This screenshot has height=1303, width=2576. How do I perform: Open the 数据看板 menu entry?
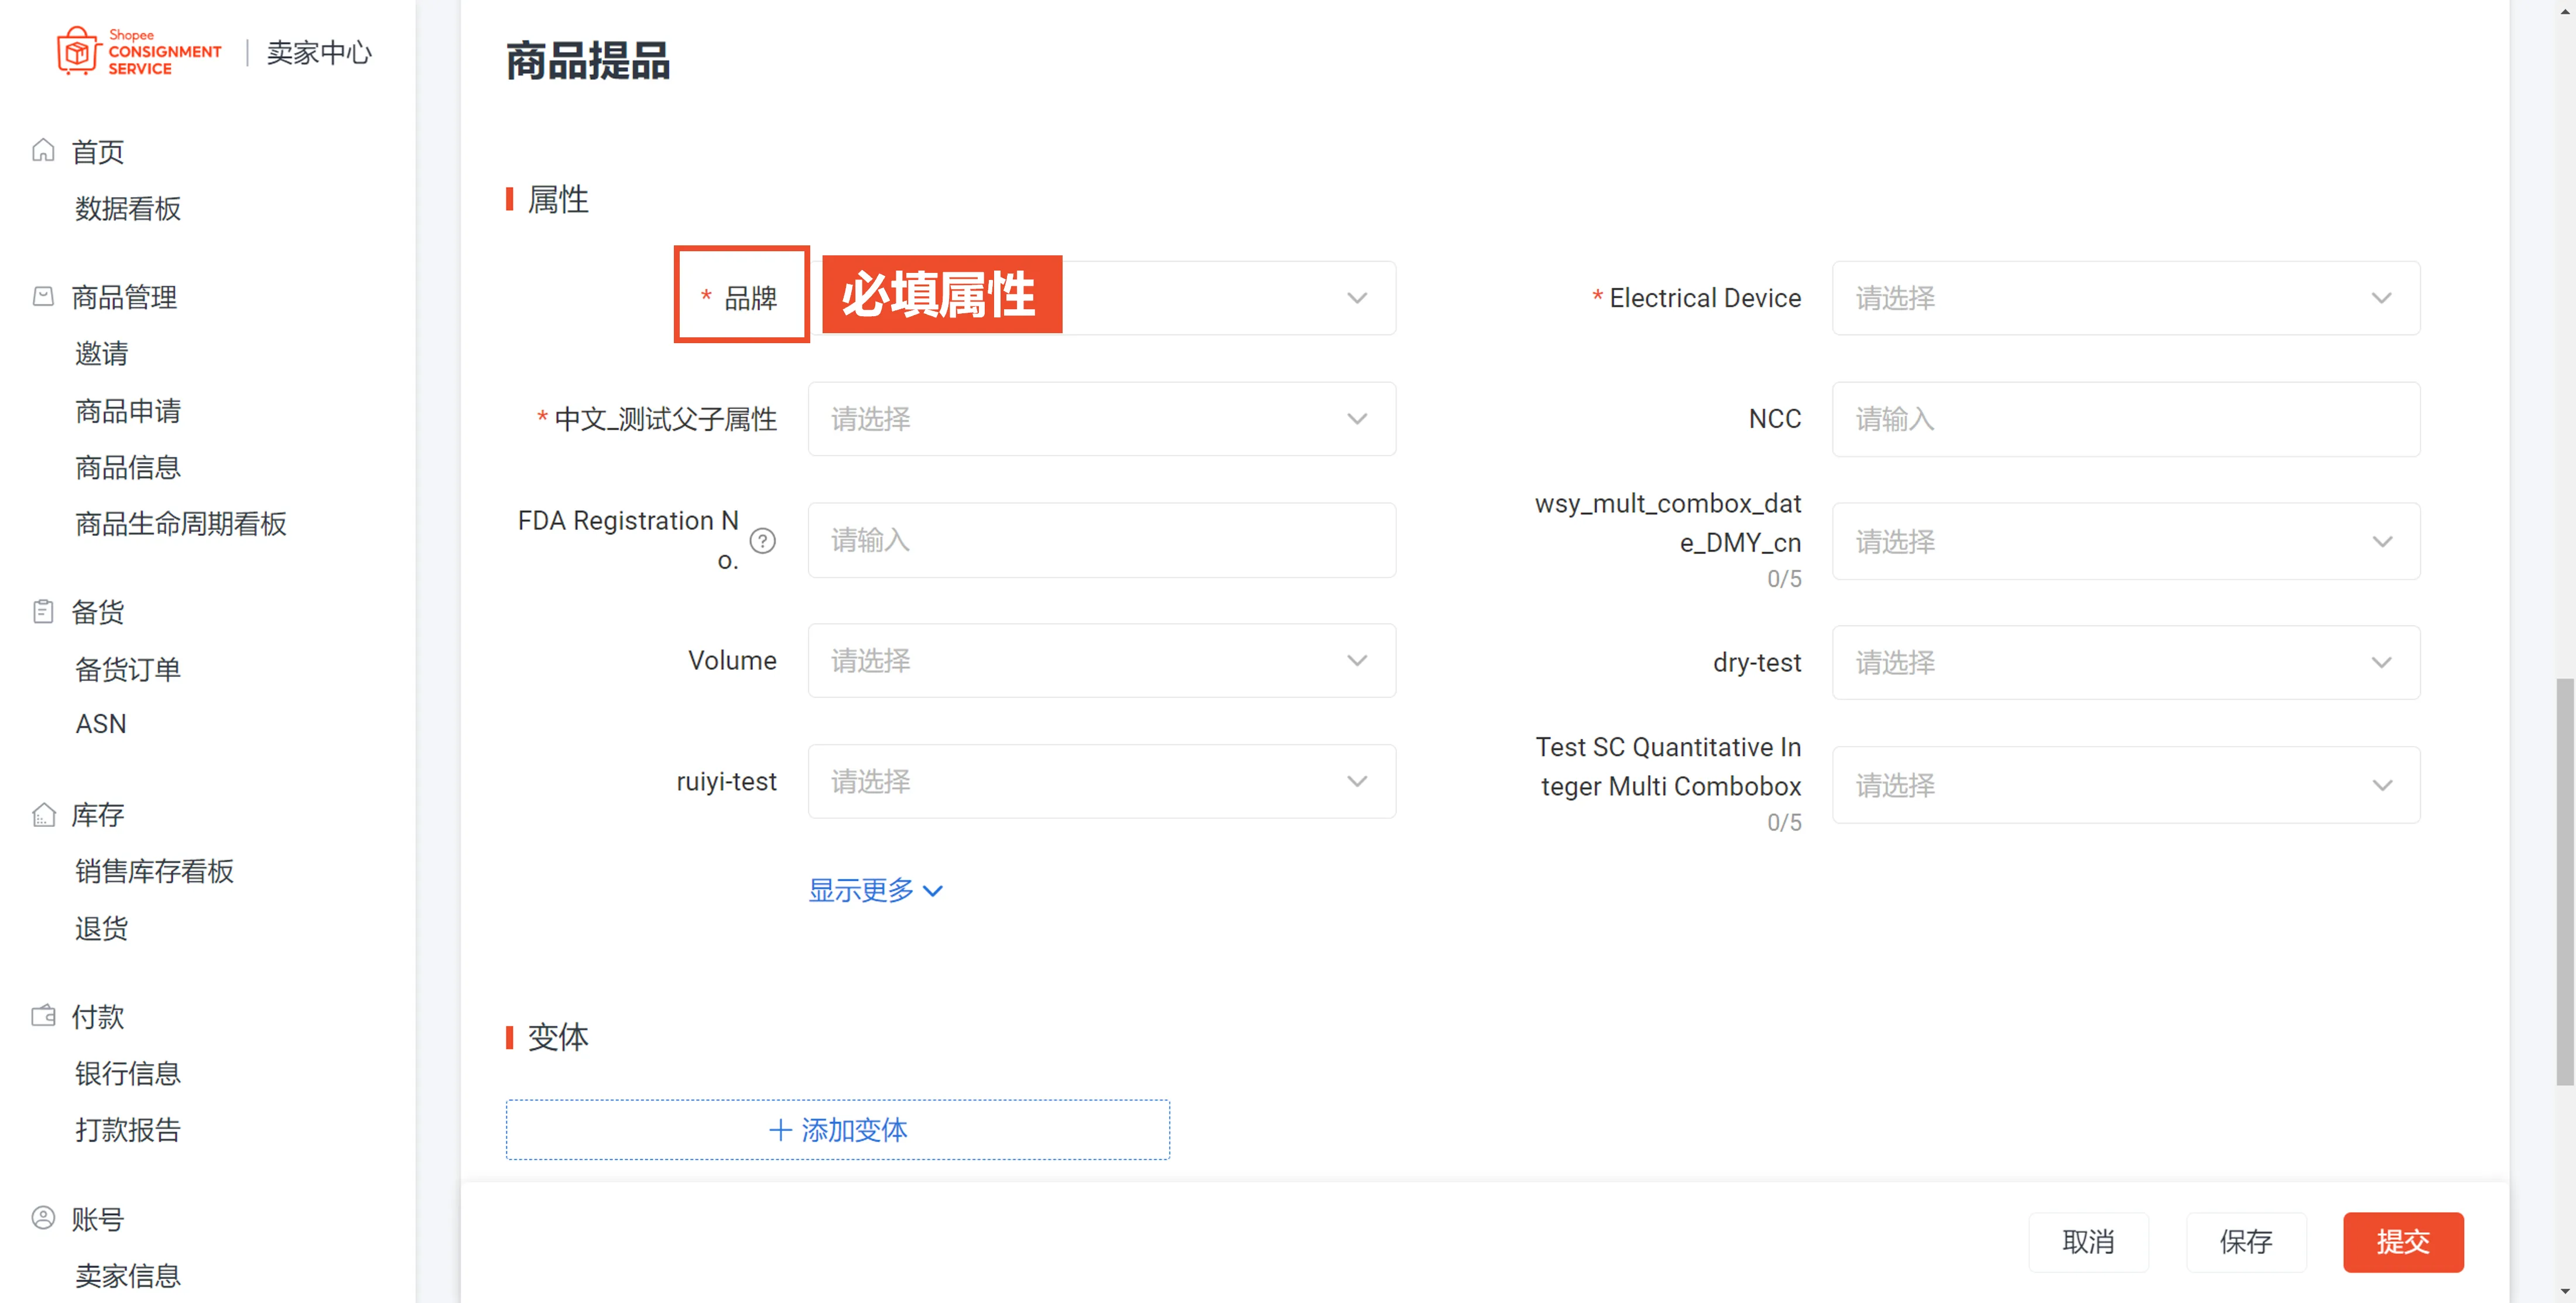128,209
